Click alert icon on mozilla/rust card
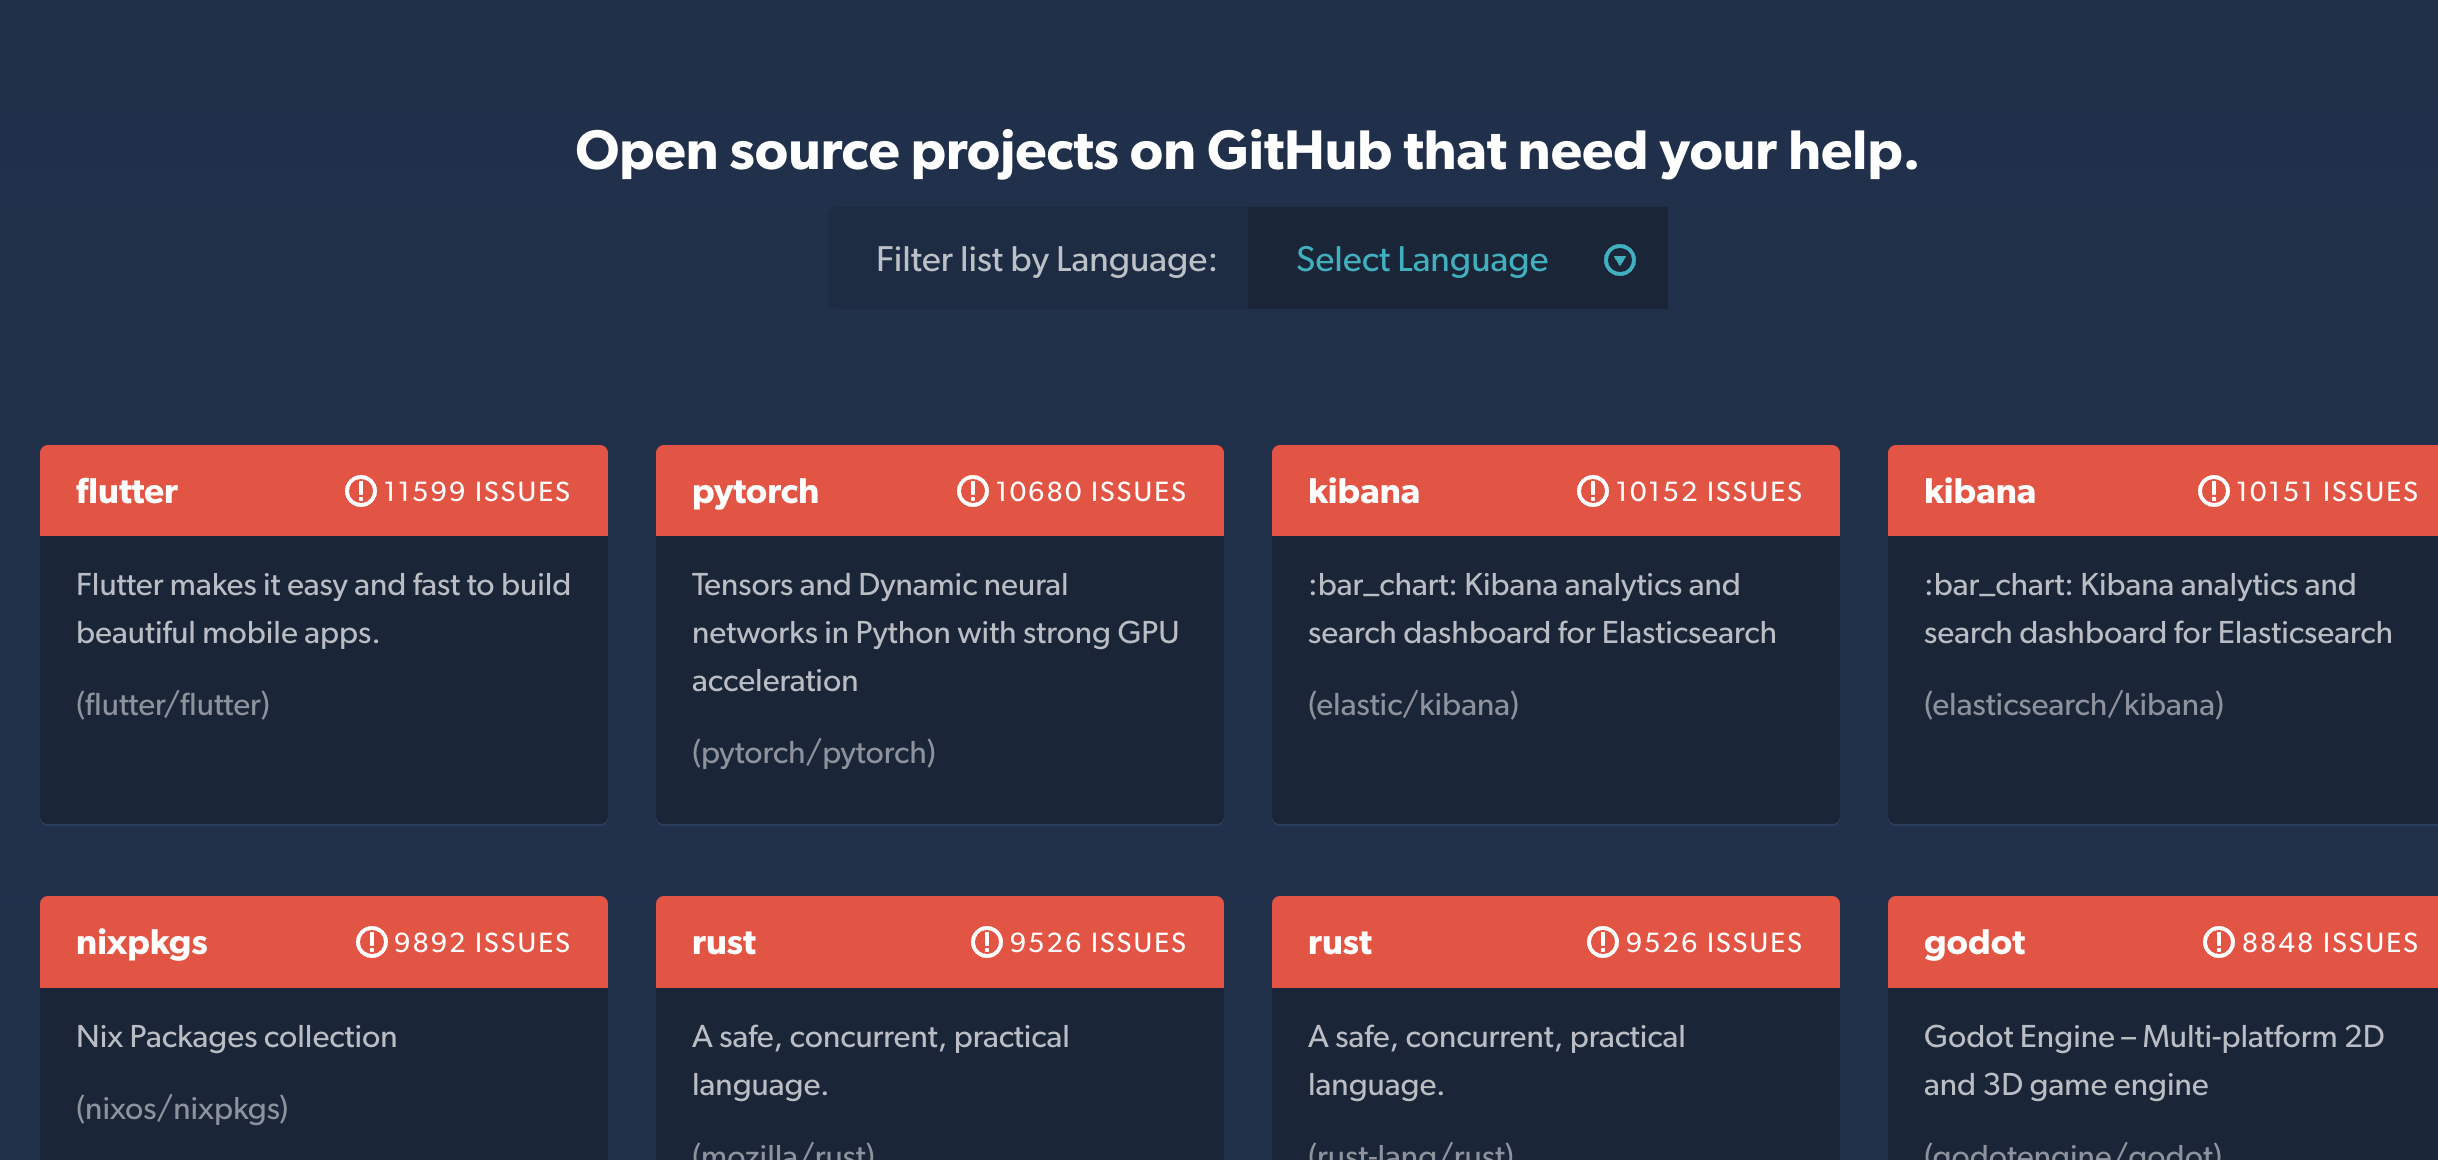 tap(986, 942)
